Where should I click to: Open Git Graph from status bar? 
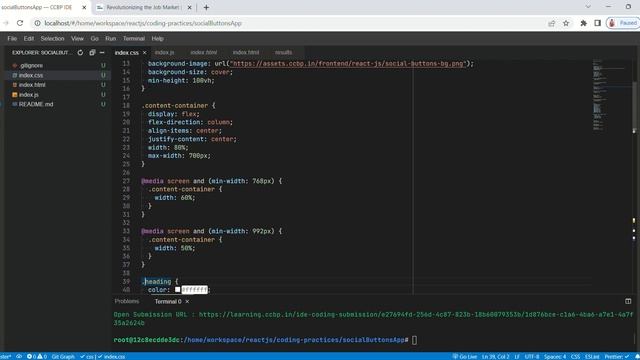pos(63,357)
